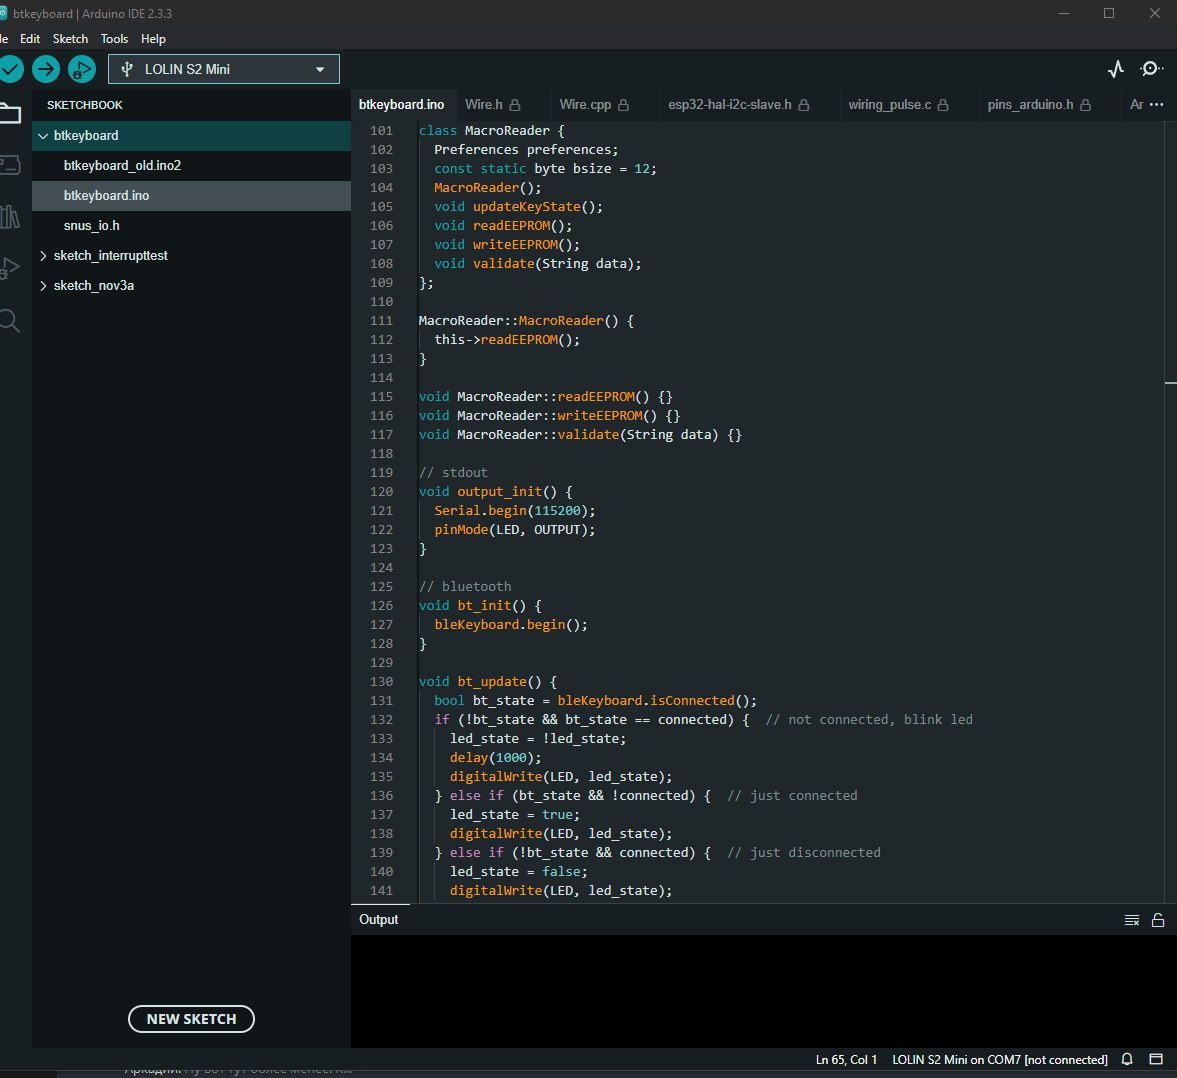
Task: Toggle bottom panel from status bar
Action: point(1156,1059)
